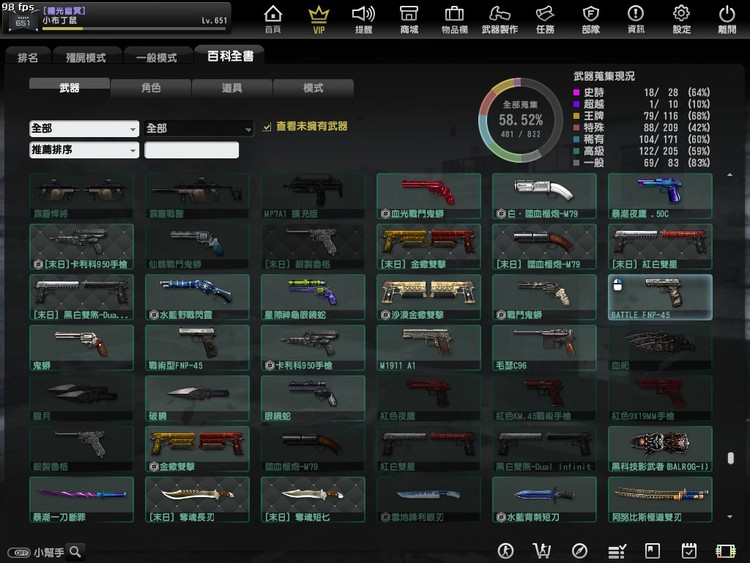
Task: Select the [末日] 奪魂長刃 blade card
Action: coord(197,499)
